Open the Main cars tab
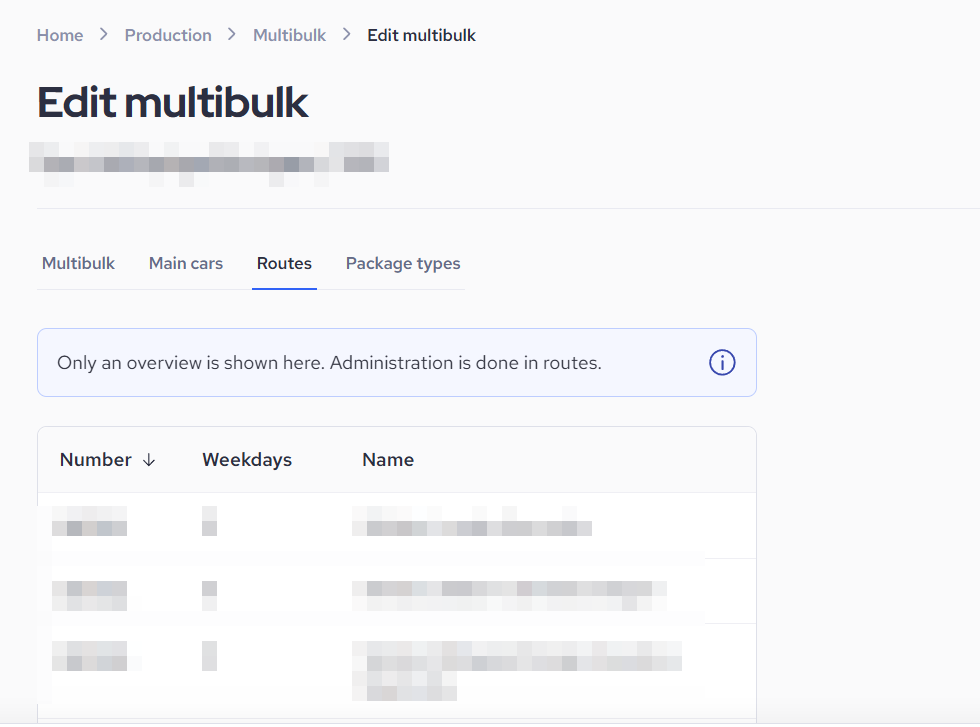The image size is (980, 727). pyautogui.click(x=186, y=264)
